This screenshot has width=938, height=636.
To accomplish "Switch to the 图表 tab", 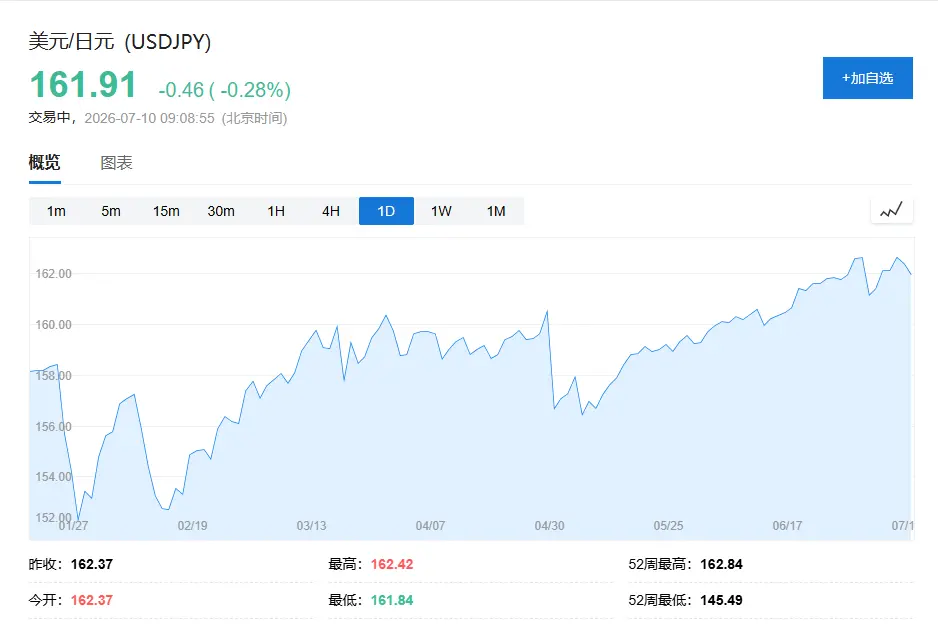I will 116,163.
